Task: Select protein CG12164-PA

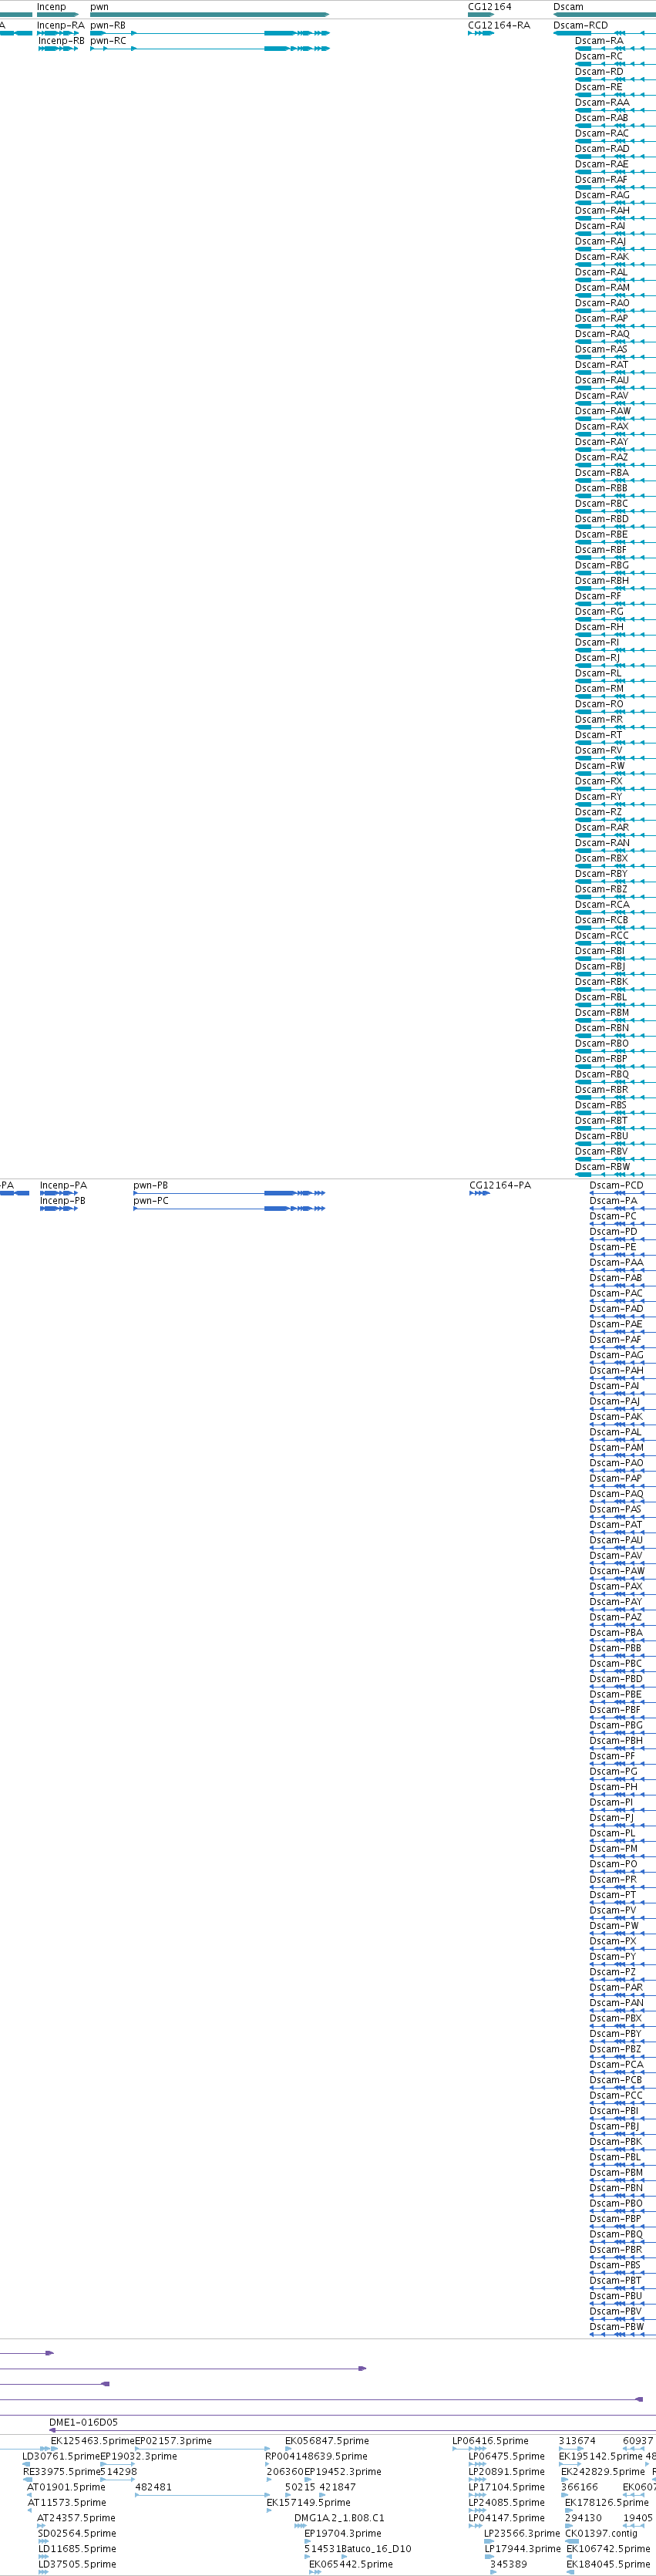Action: coord(500,1185)
